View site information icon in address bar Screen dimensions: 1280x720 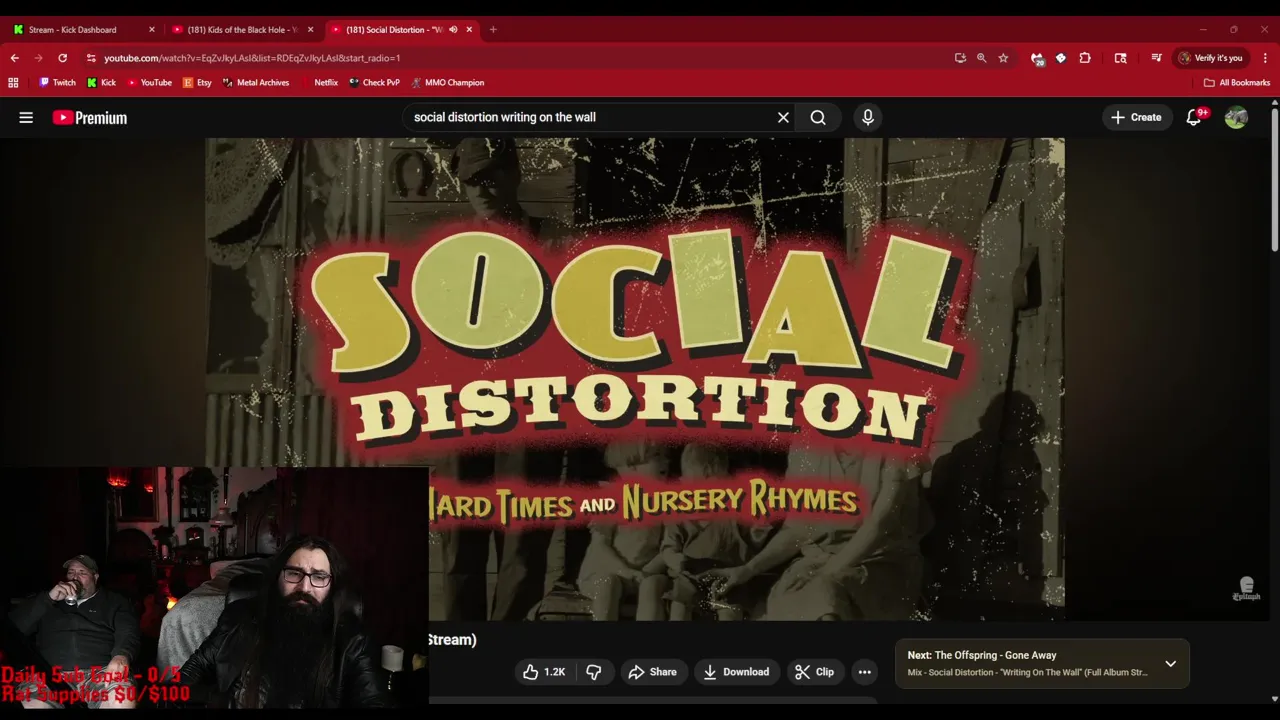click(x=91, y=58)
